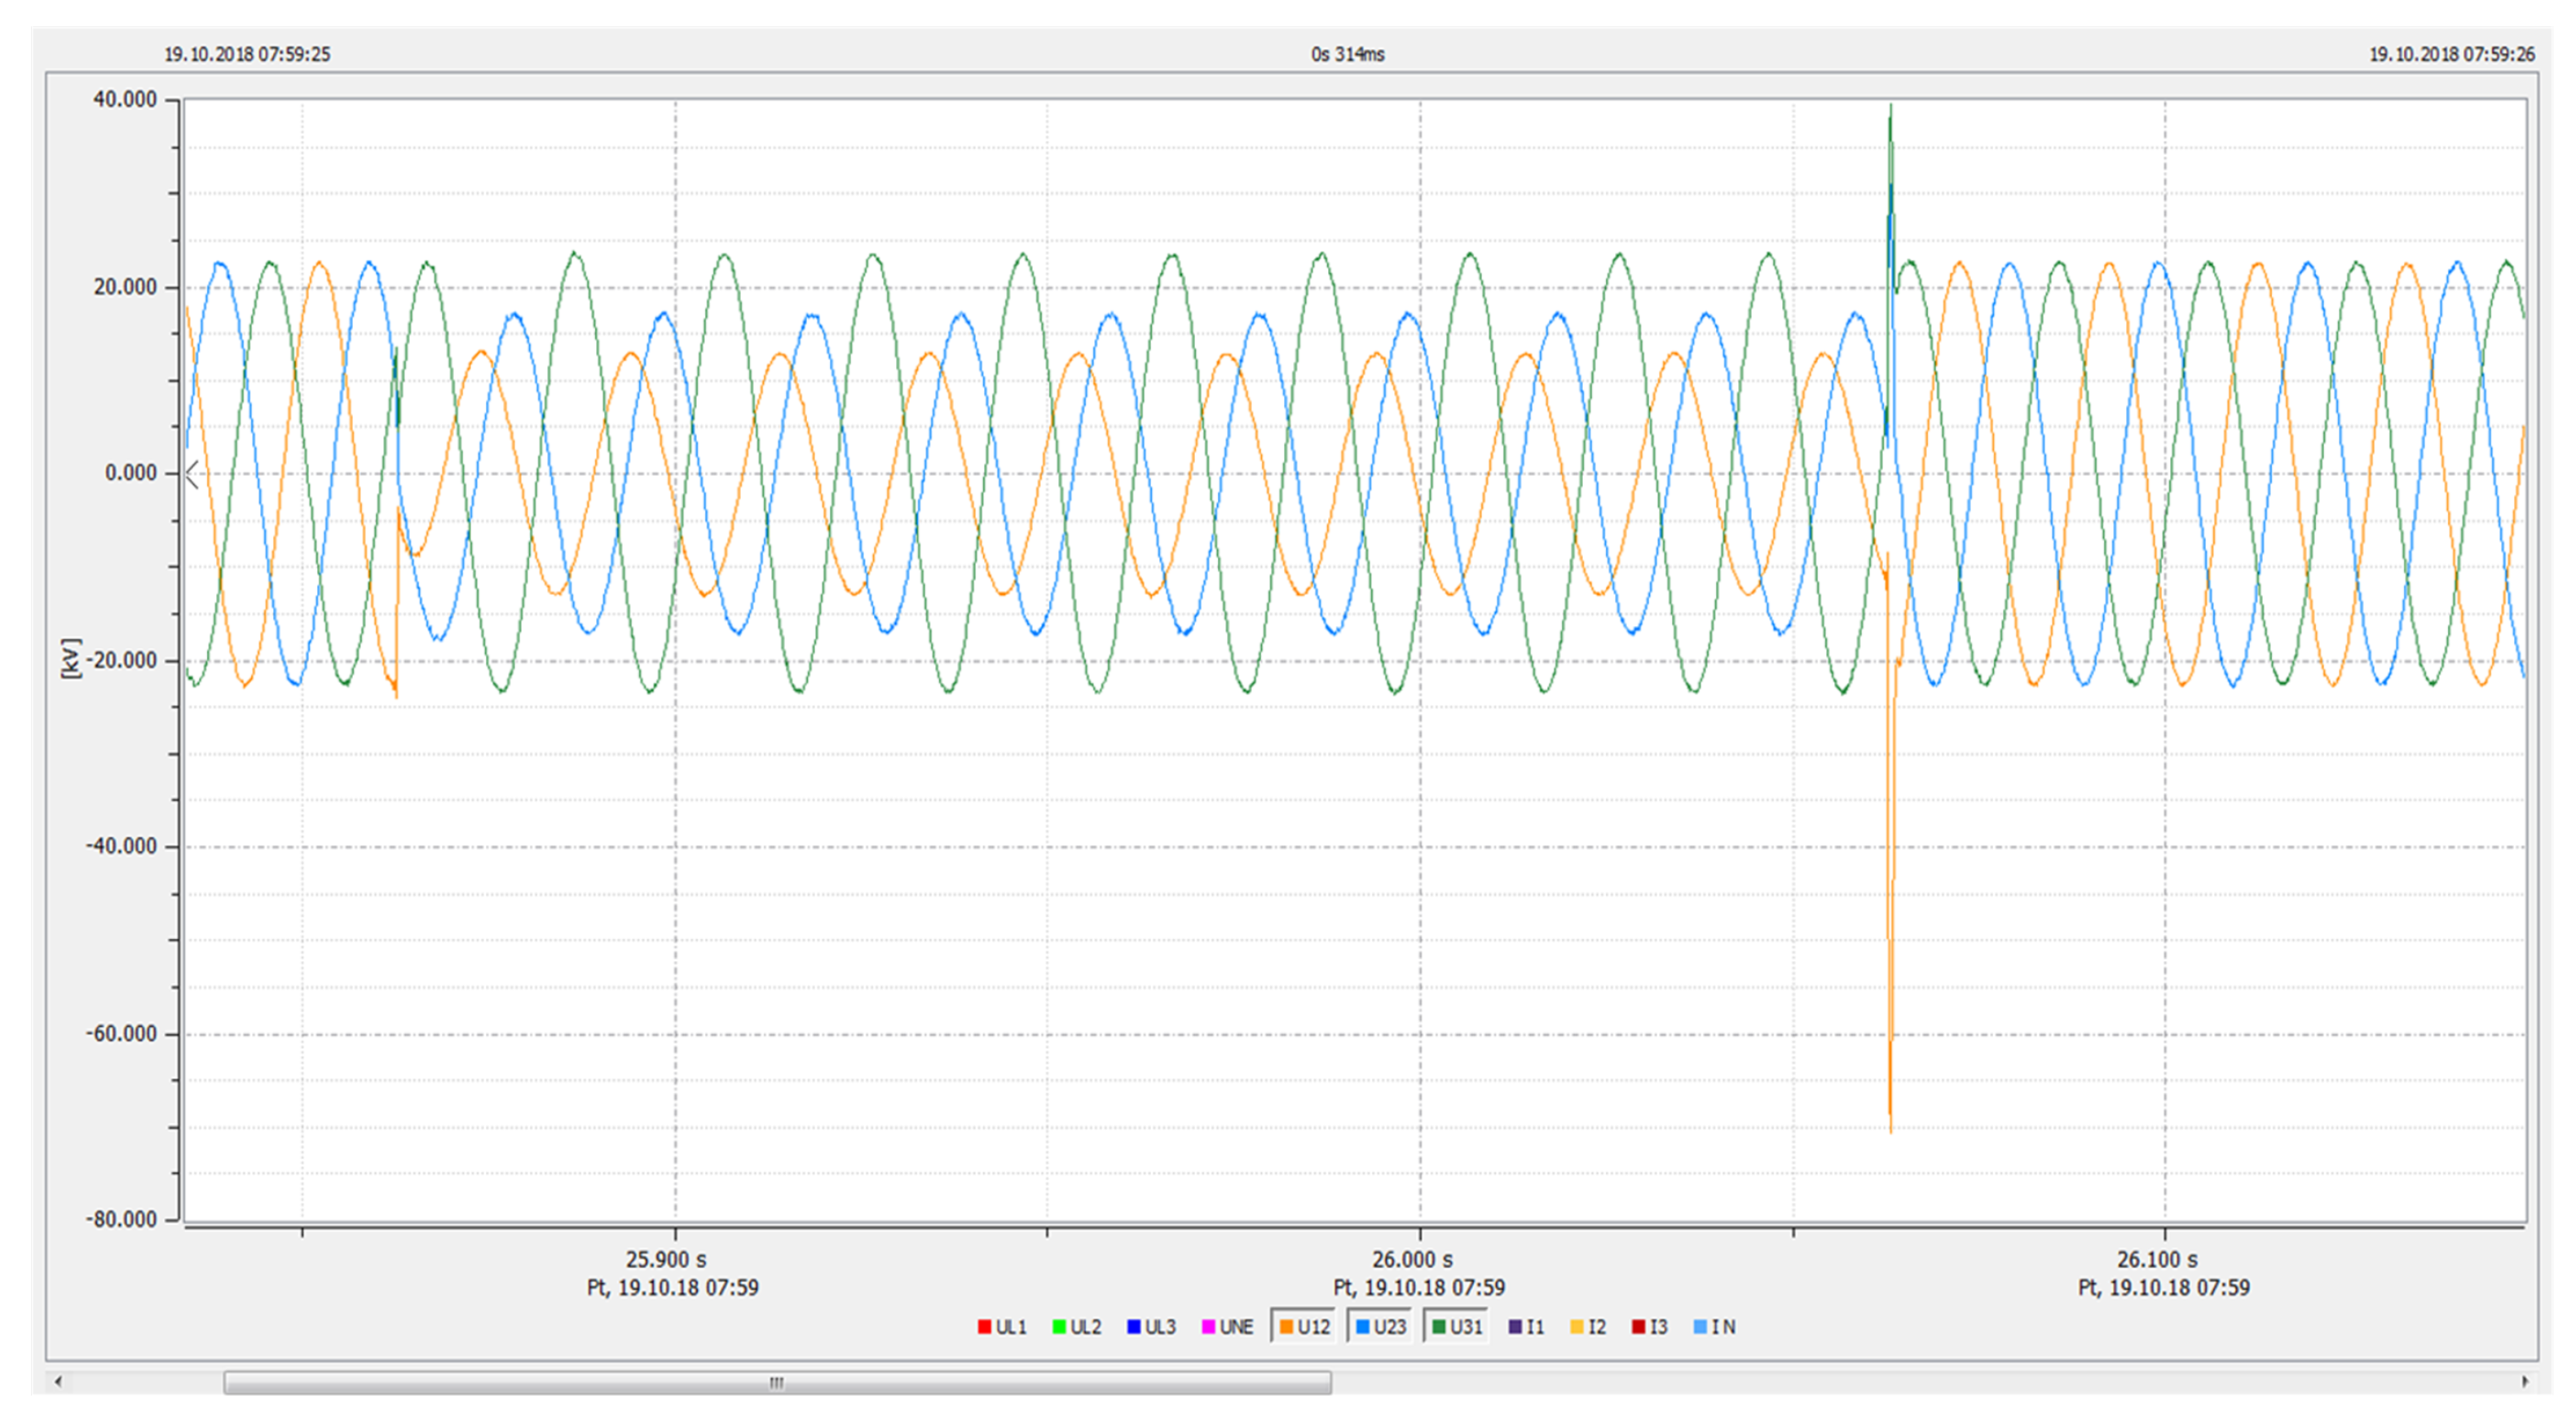Show the I1 current channel
Image resolution: width=2576 pixels, height=1423 pixels.
[1526, 1327]
